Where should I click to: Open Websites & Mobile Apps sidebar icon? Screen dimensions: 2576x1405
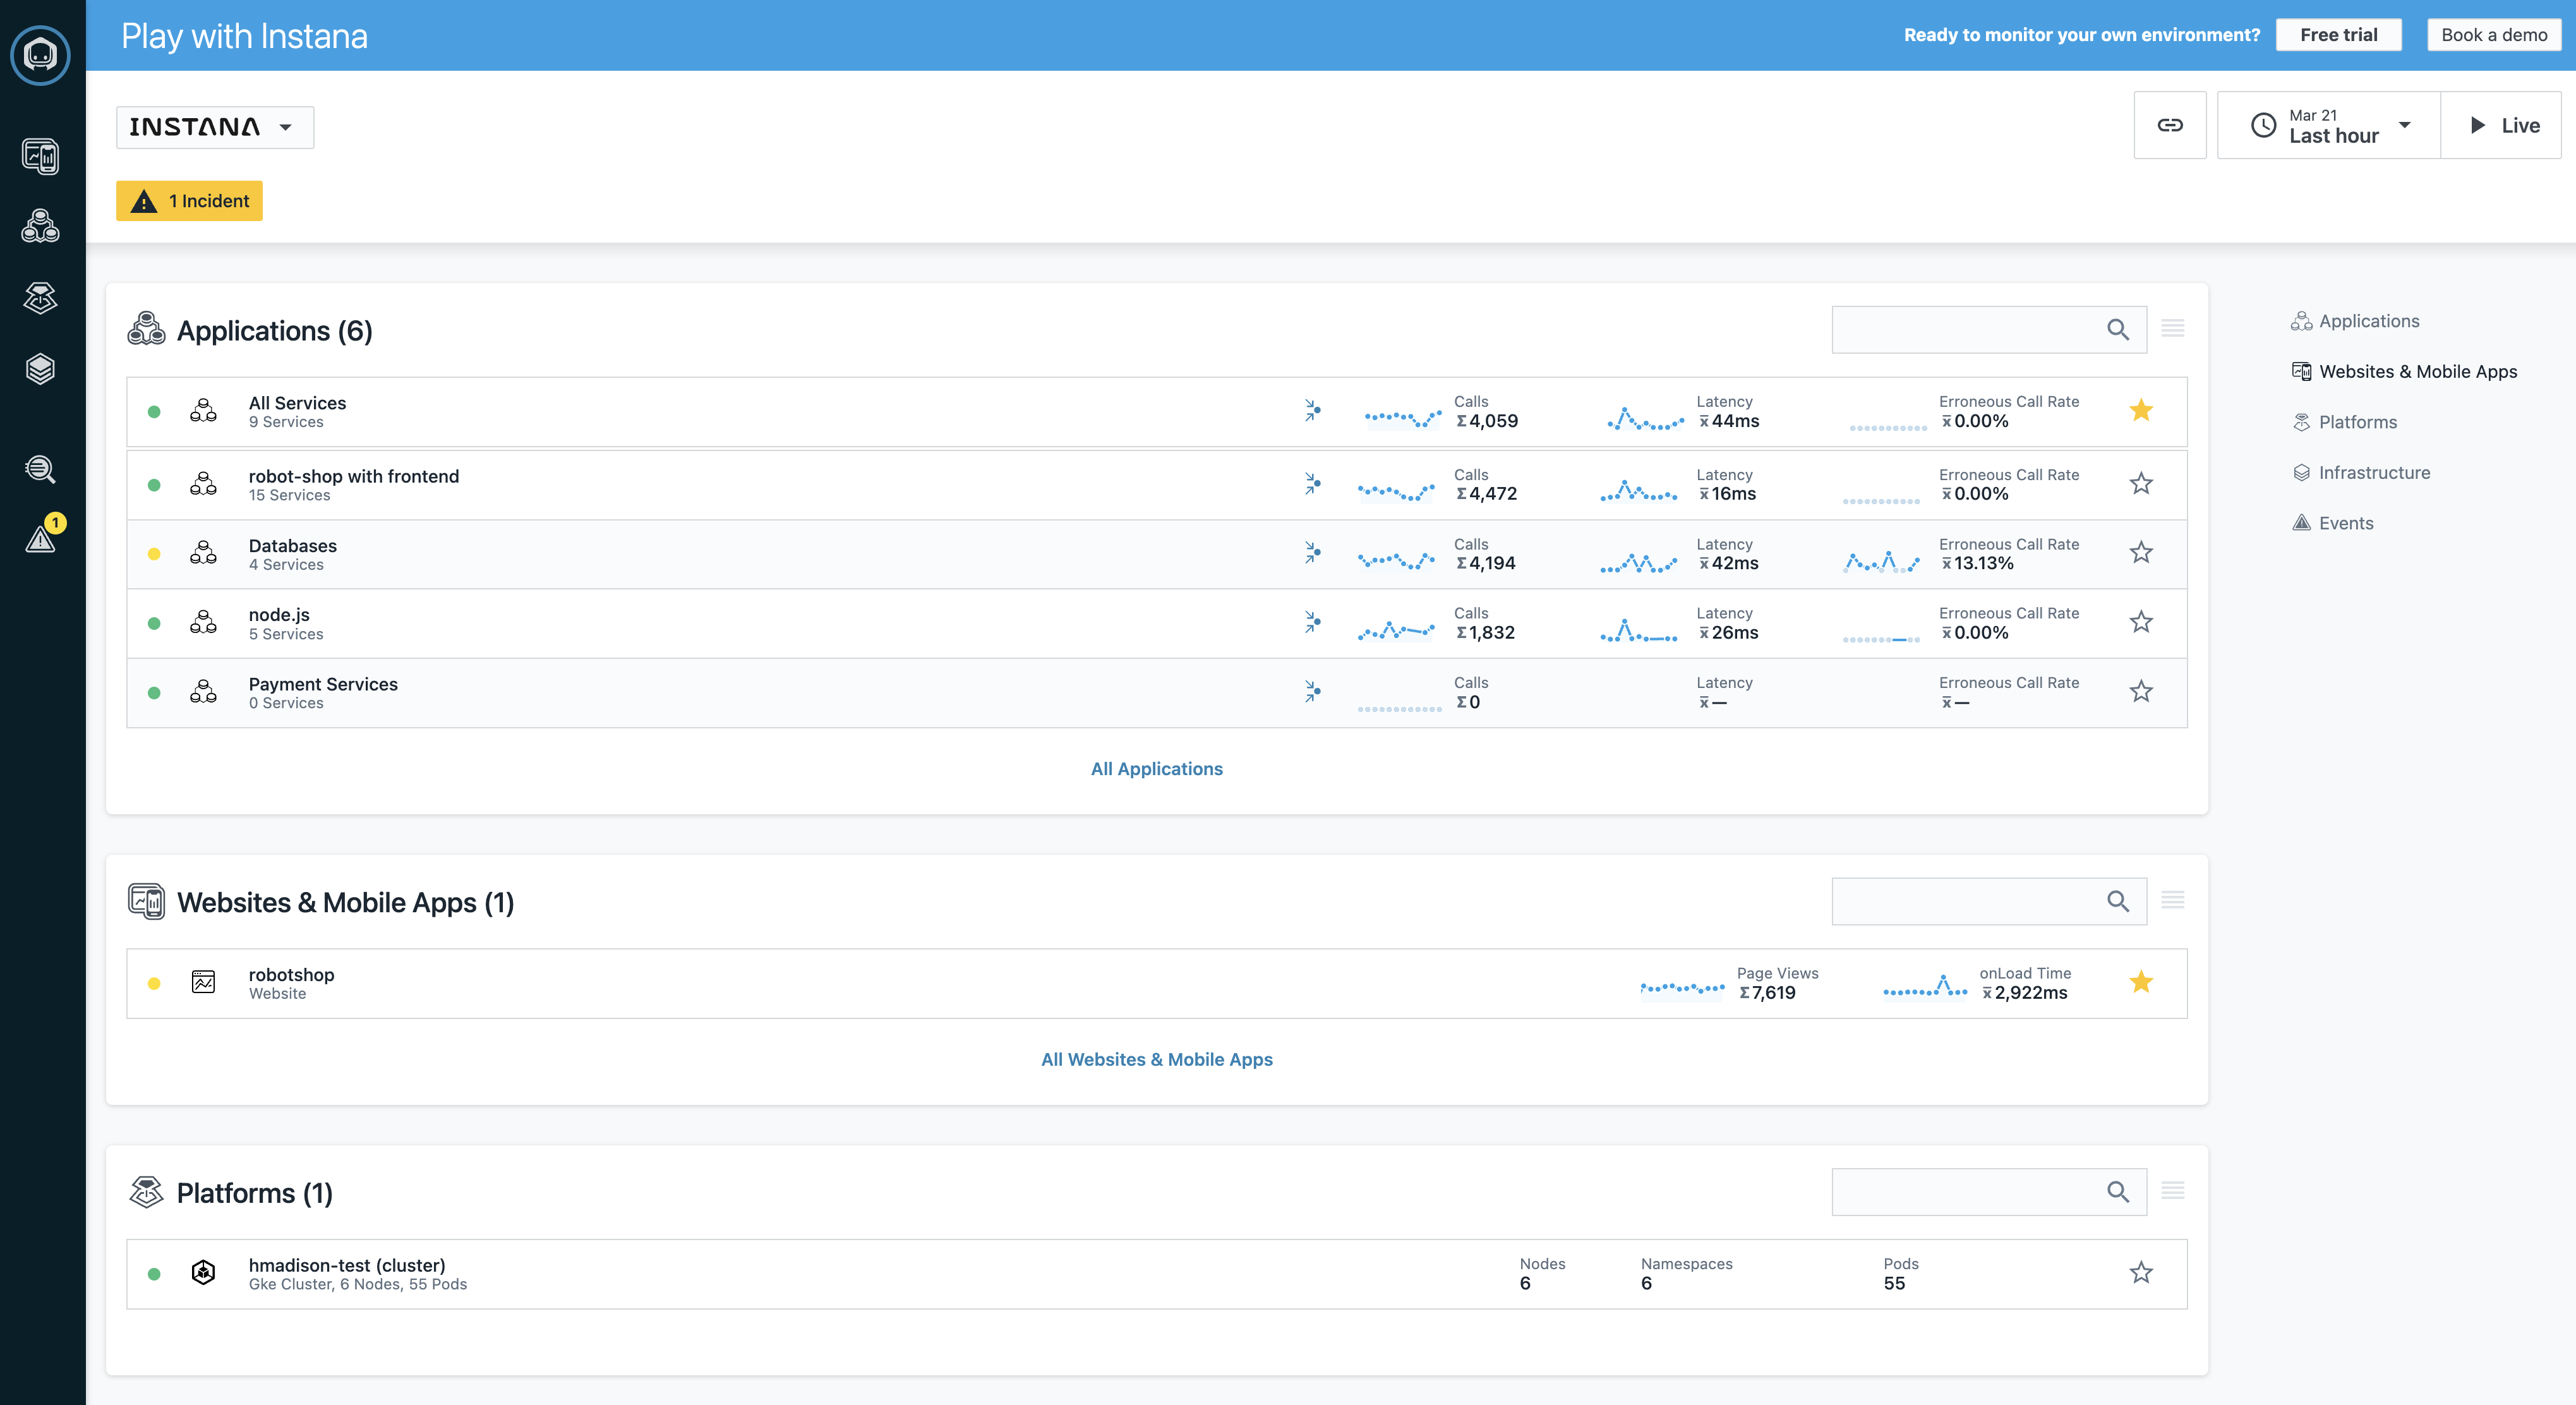(x=40, y=157)
